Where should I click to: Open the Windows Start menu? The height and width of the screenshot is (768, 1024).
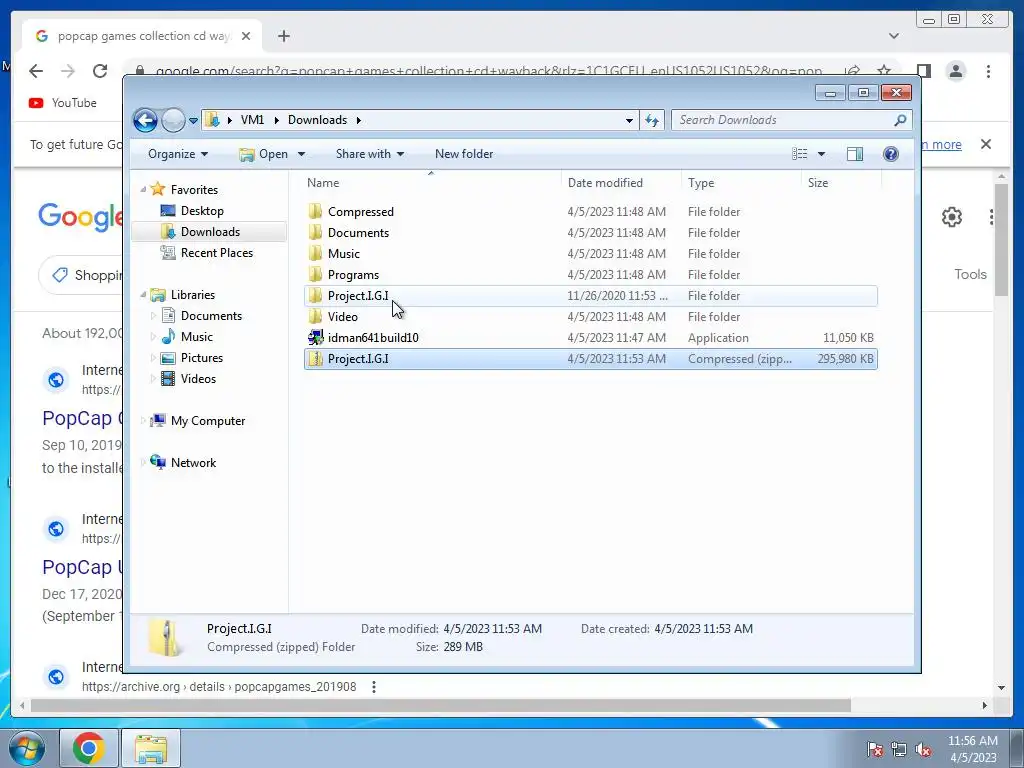[27, 748]
